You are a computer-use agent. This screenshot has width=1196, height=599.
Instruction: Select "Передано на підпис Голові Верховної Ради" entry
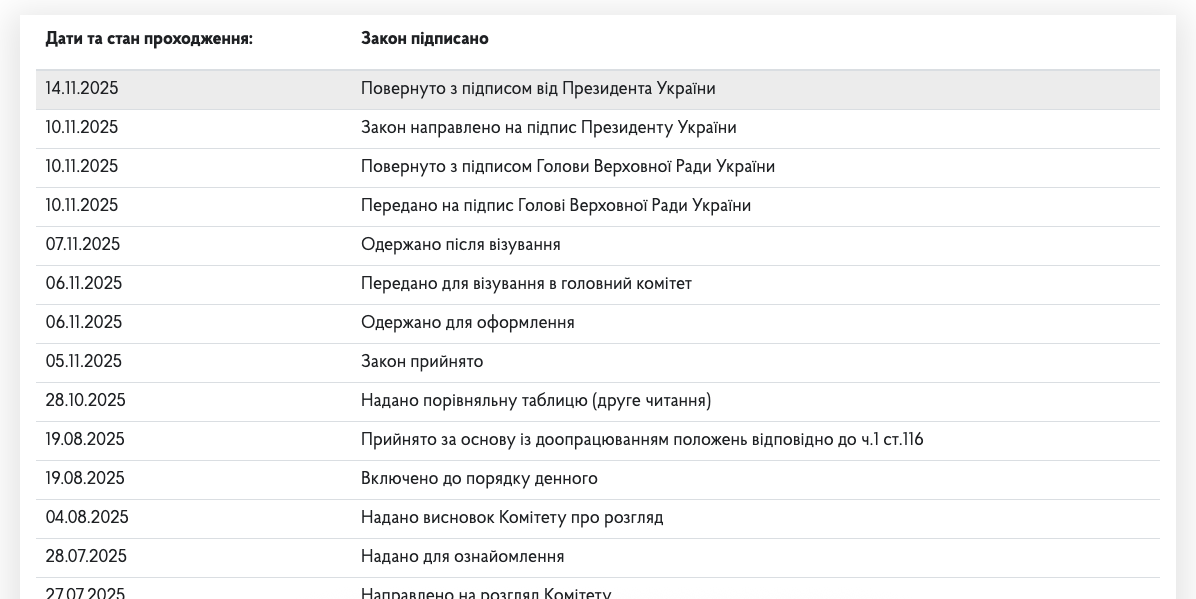coord(555,206)
